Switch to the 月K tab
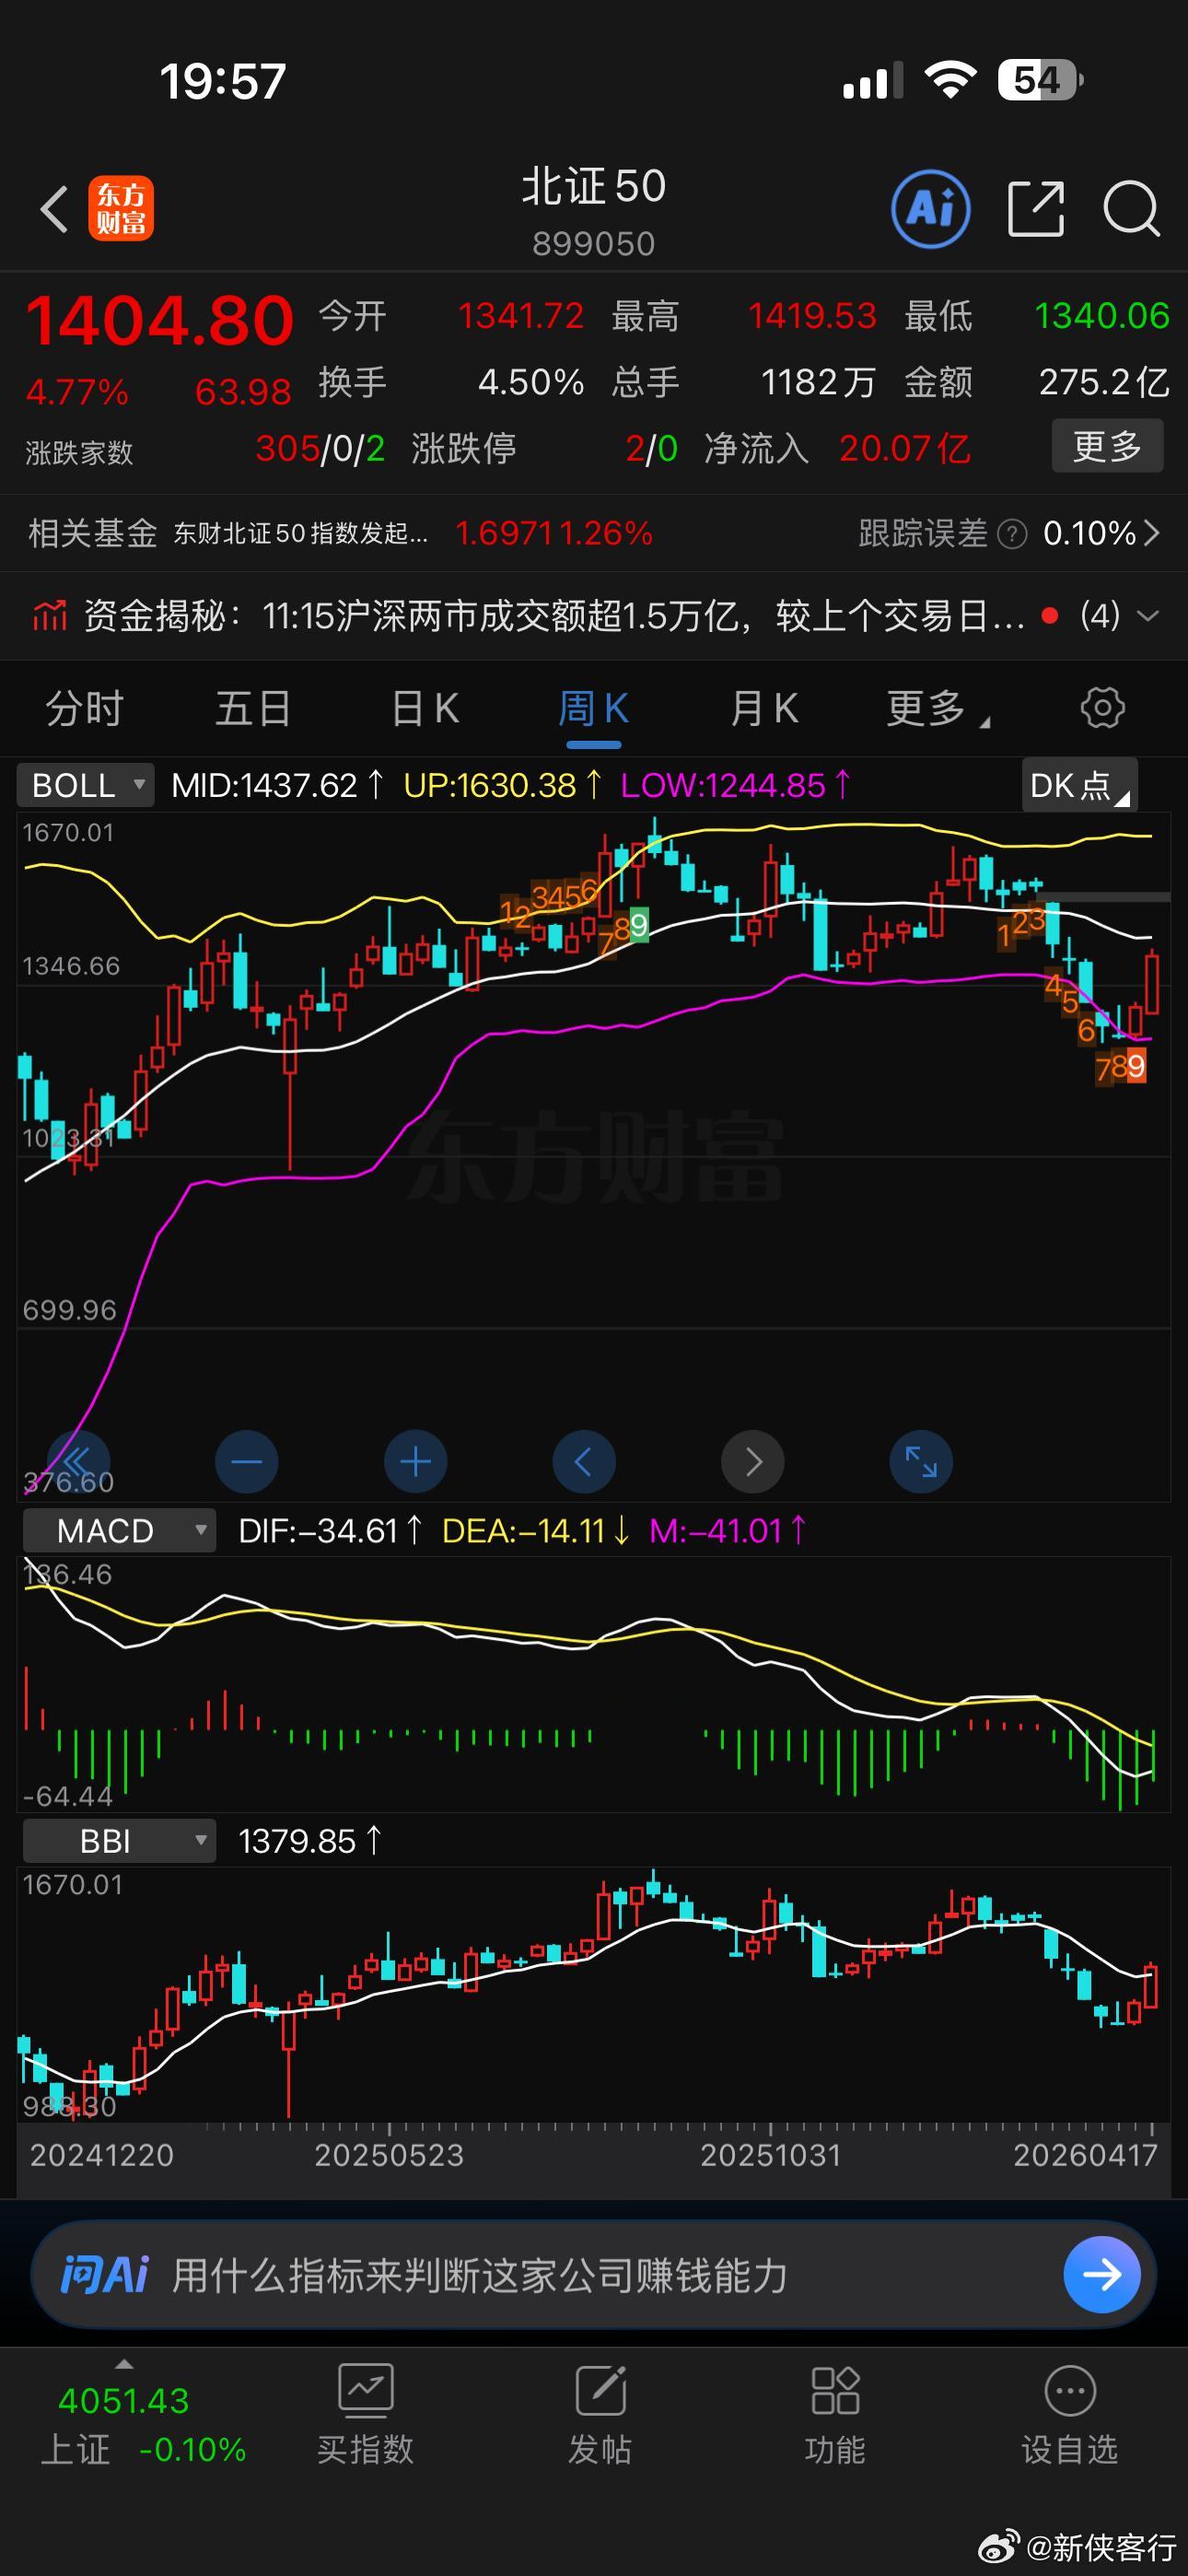Viewport: 1188px width, 2576px height. coord(764,709)
